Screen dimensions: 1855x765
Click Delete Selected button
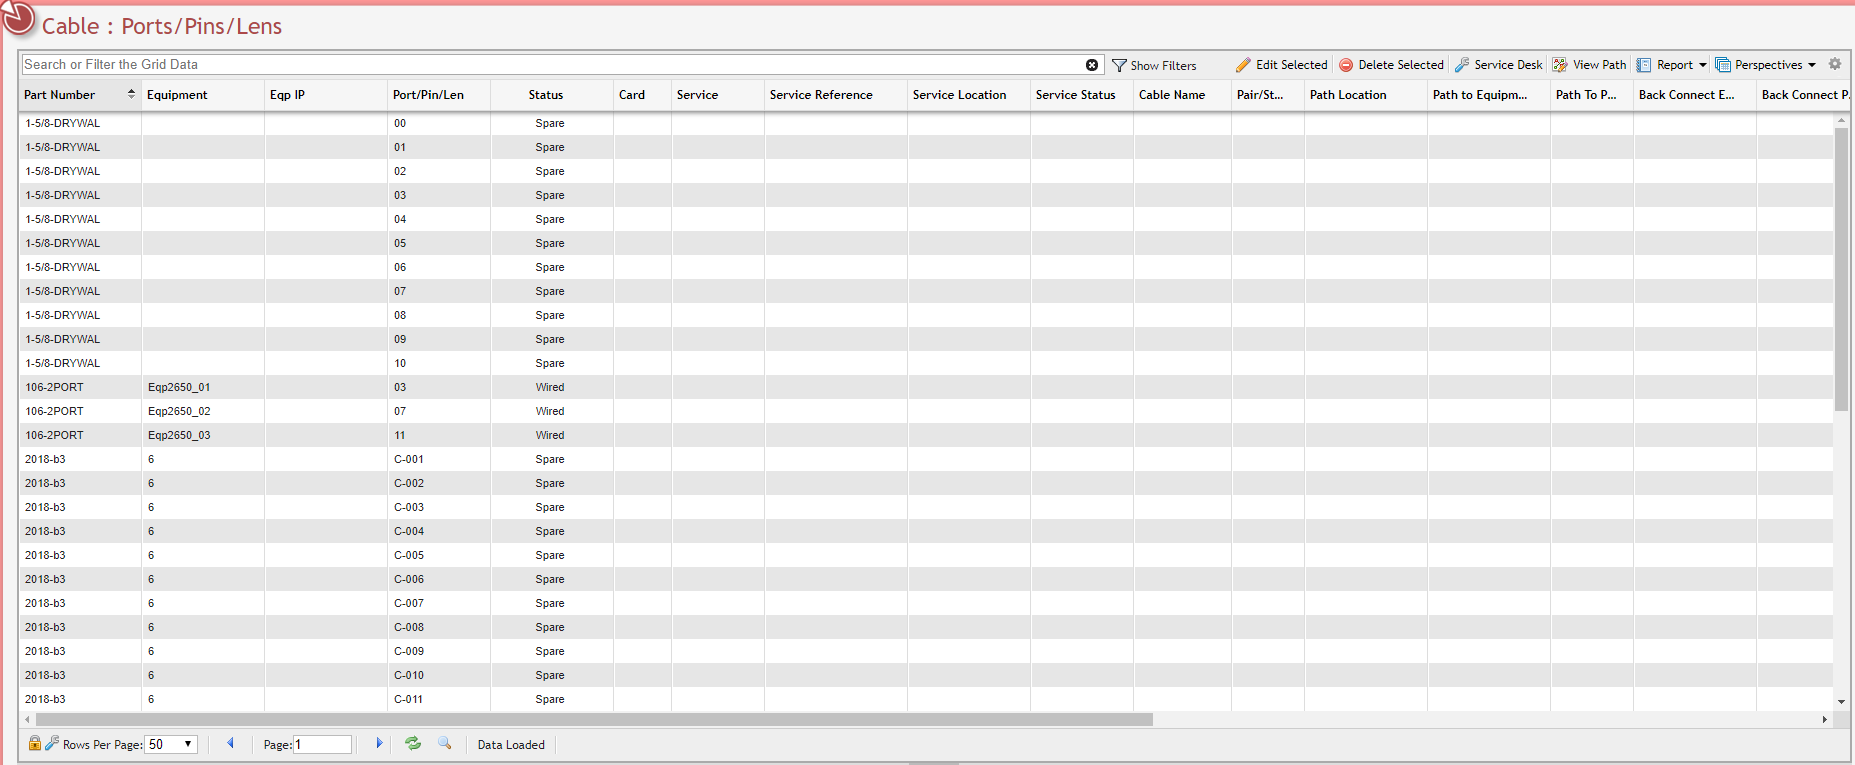click(x=1391, y=65)
